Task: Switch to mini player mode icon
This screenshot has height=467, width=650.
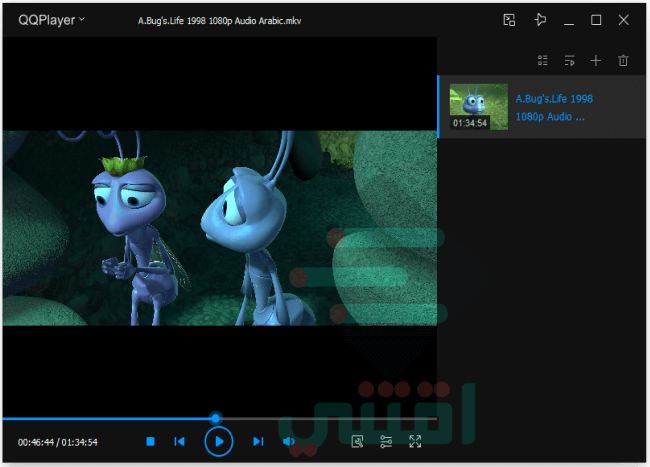Action: [x=509, y=20]
